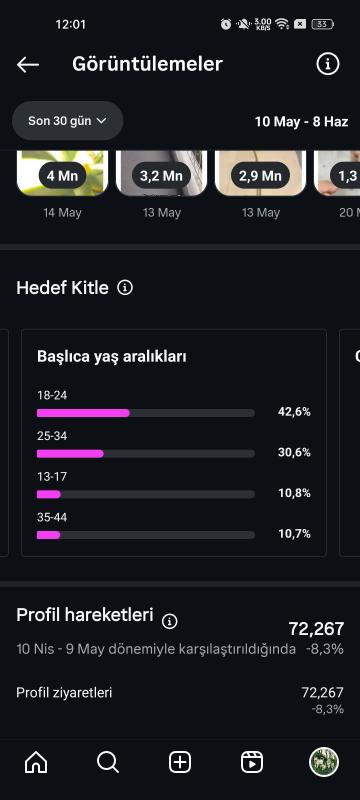Viewport: 360px width, 800px height.
Task: Go back using the left arrow
Action: pyautogui.click(x=28, y=65)
